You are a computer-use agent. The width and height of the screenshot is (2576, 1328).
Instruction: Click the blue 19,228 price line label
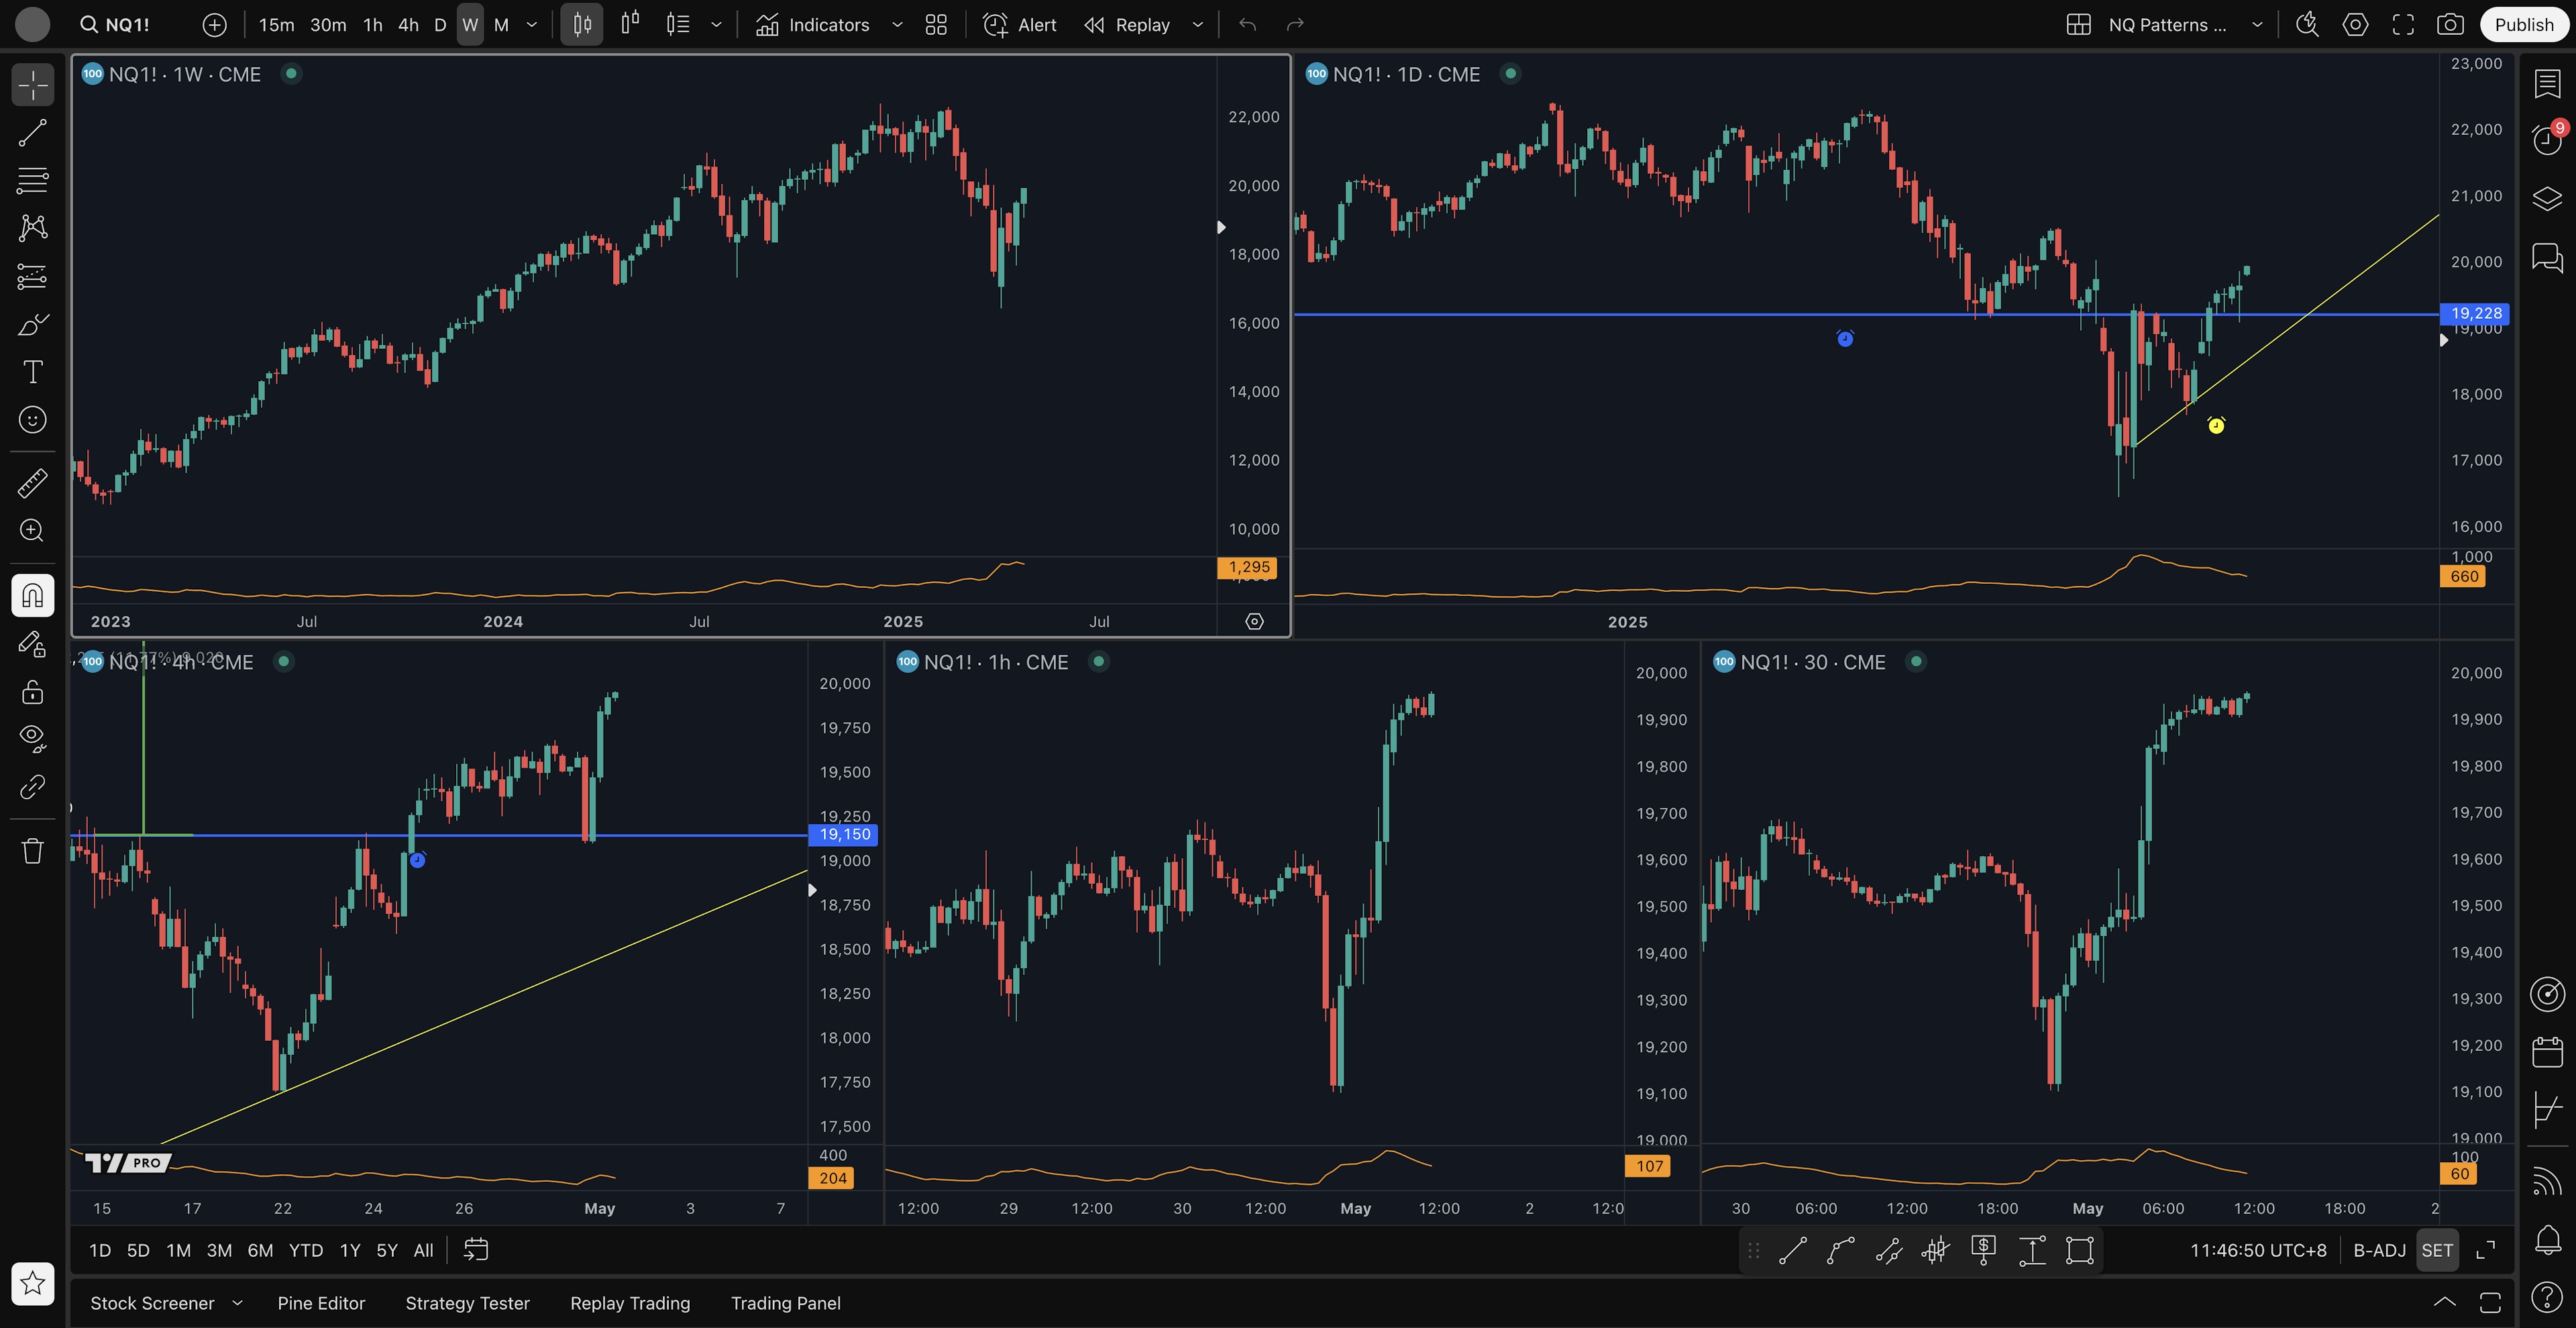[2475, 313]
